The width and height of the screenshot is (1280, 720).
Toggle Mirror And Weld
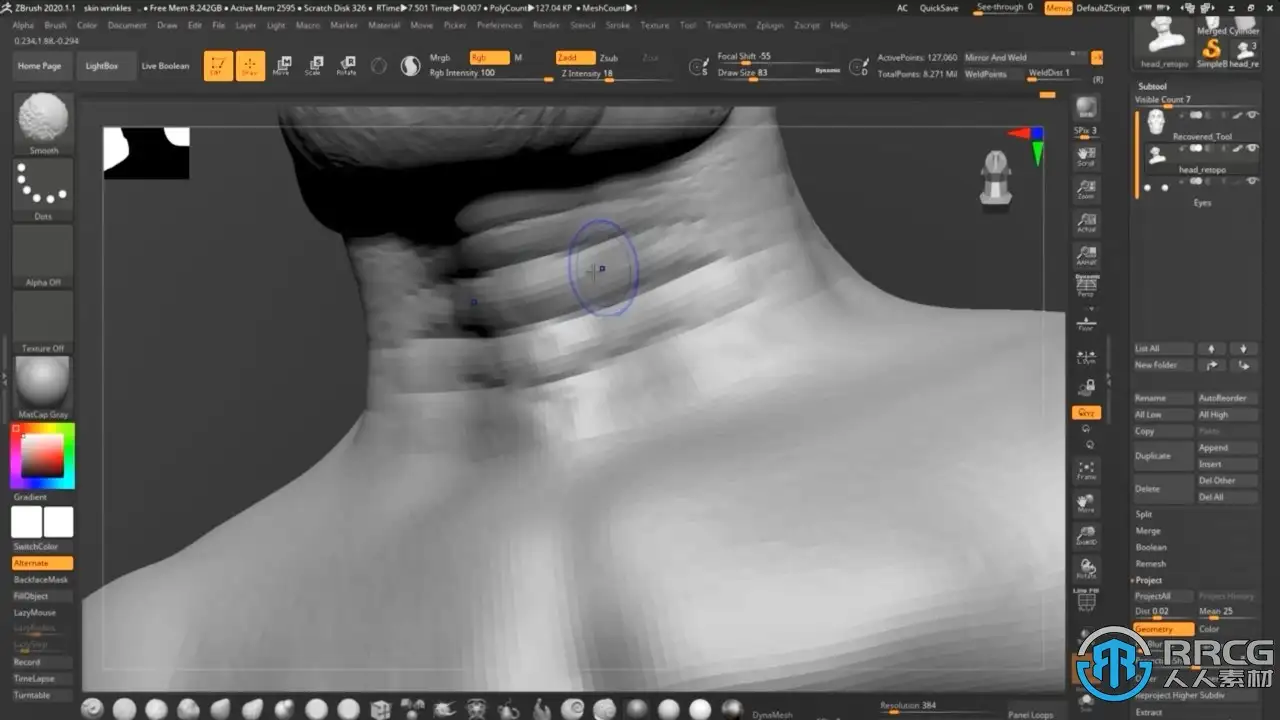1024,58
